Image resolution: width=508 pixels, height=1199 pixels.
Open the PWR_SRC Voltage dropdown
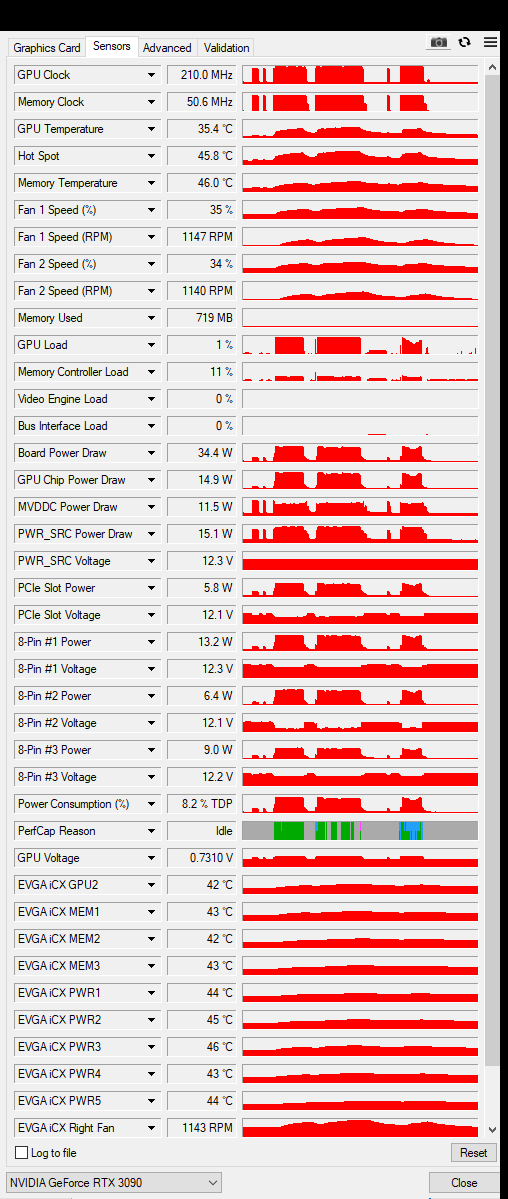[x=151, y=561]
